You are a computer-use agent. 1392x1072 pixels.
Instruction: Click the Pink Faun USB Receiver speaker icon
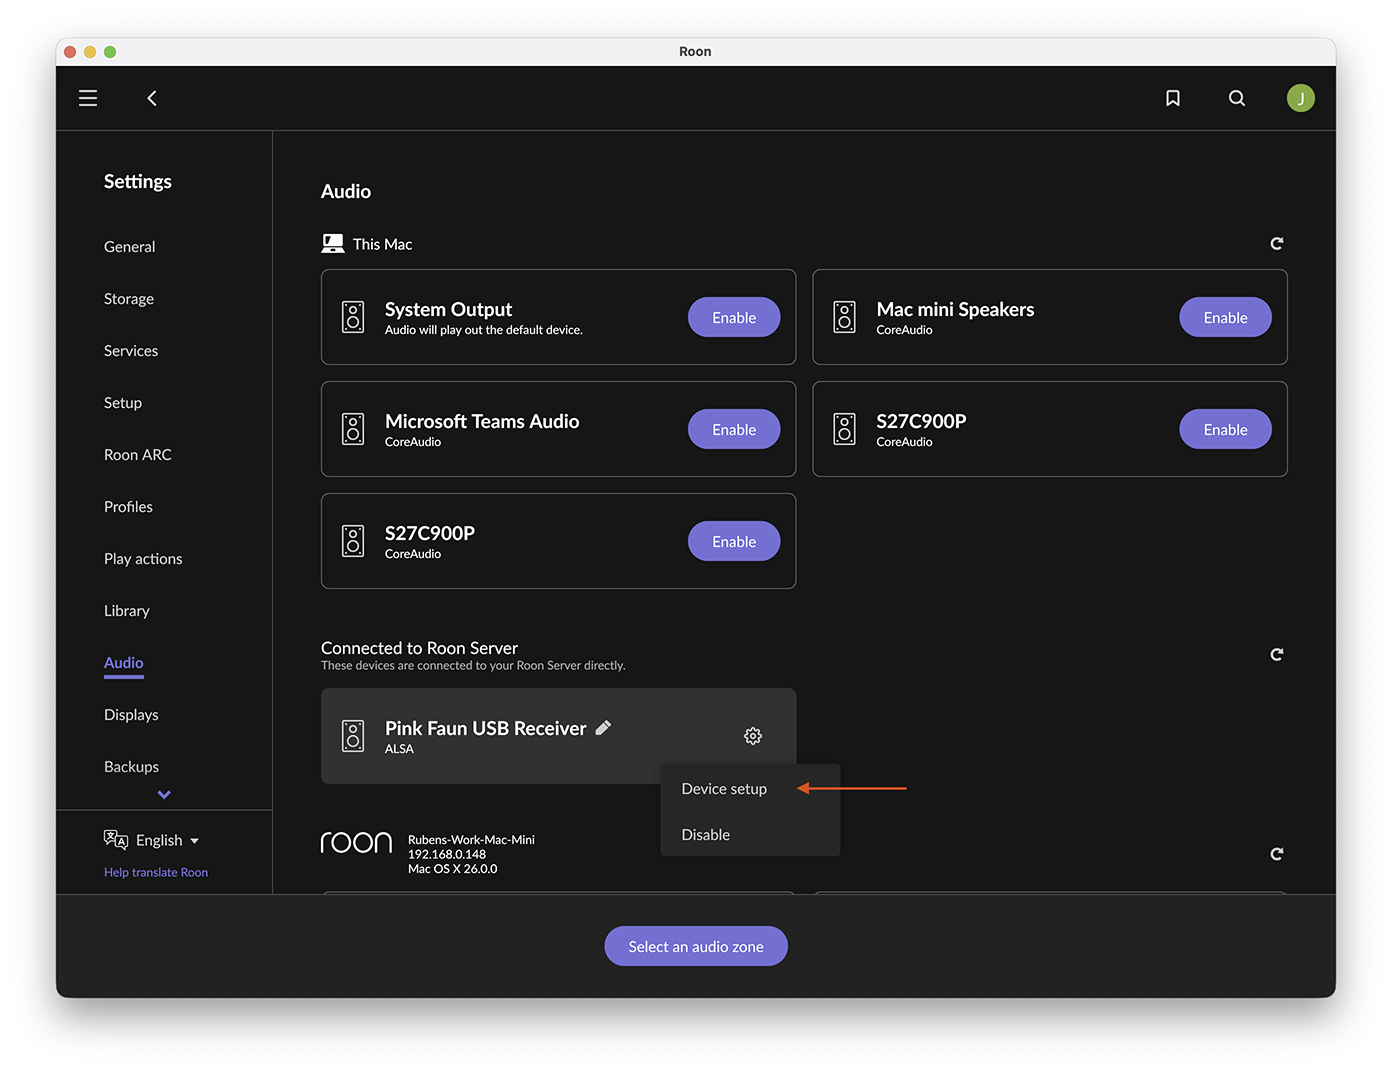point(353,736)
